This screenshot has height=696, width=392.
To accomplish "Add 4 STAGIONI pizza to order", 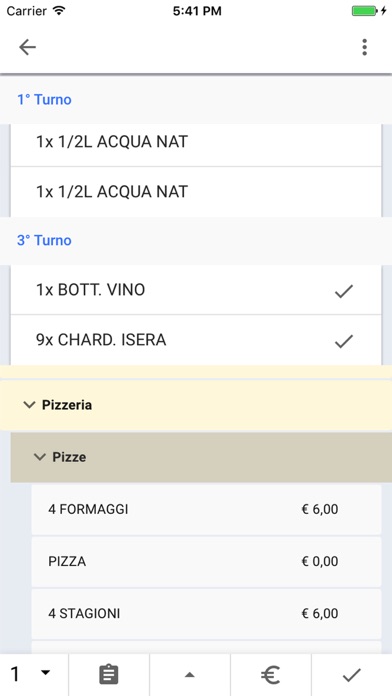I will click(206, 614).
